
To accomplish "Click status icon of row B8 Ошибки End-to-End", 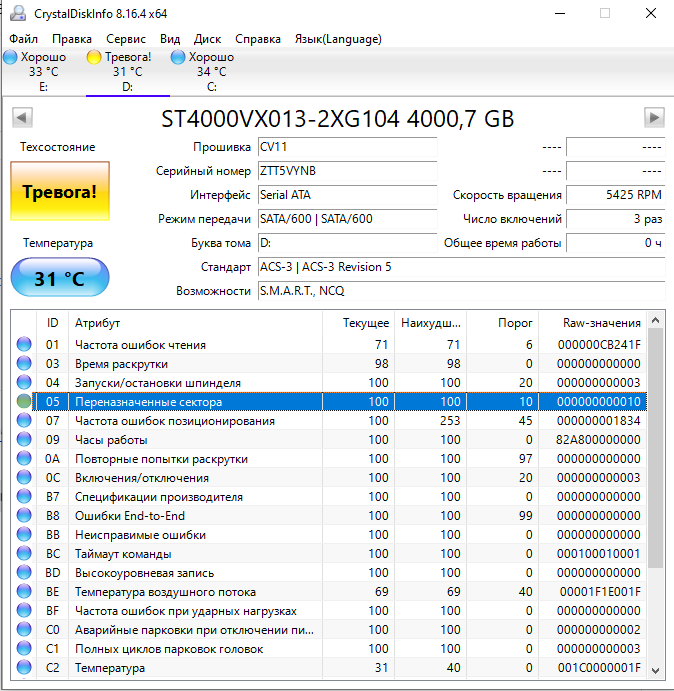I will coord(24,515).
